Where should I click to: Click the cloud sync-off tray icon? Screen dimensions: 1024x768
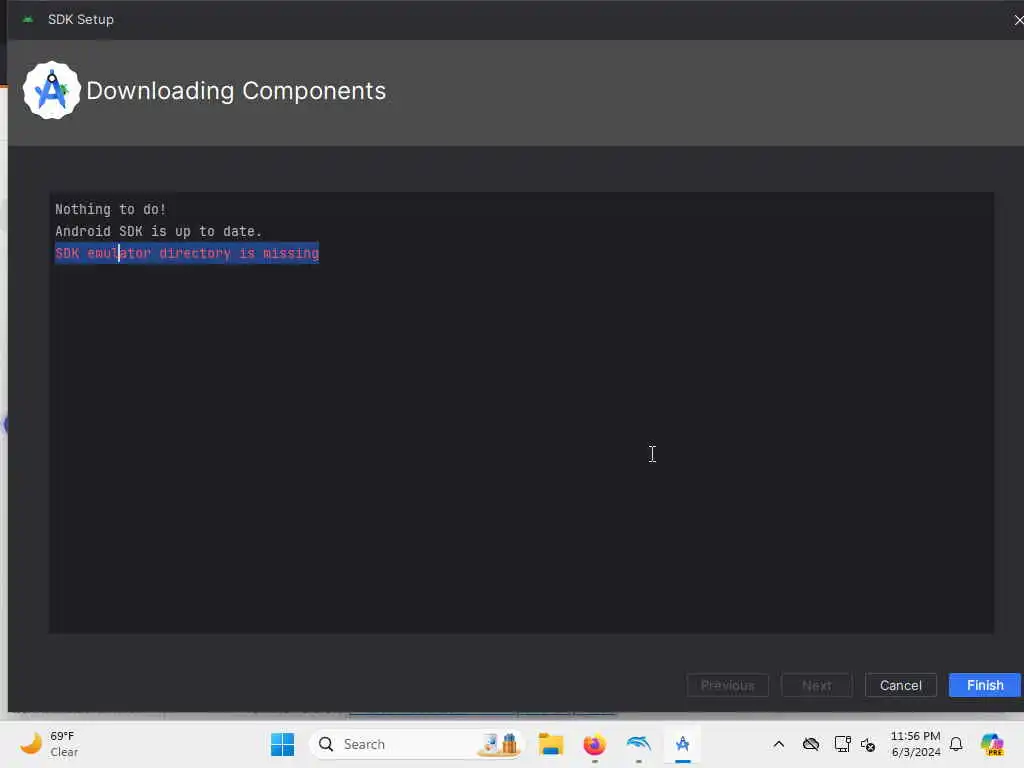coord(811,744)
